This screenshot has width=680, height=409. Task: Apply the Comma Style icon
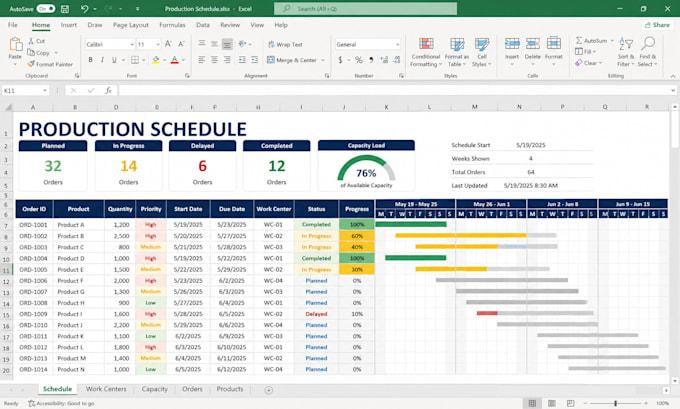point(371,60)
